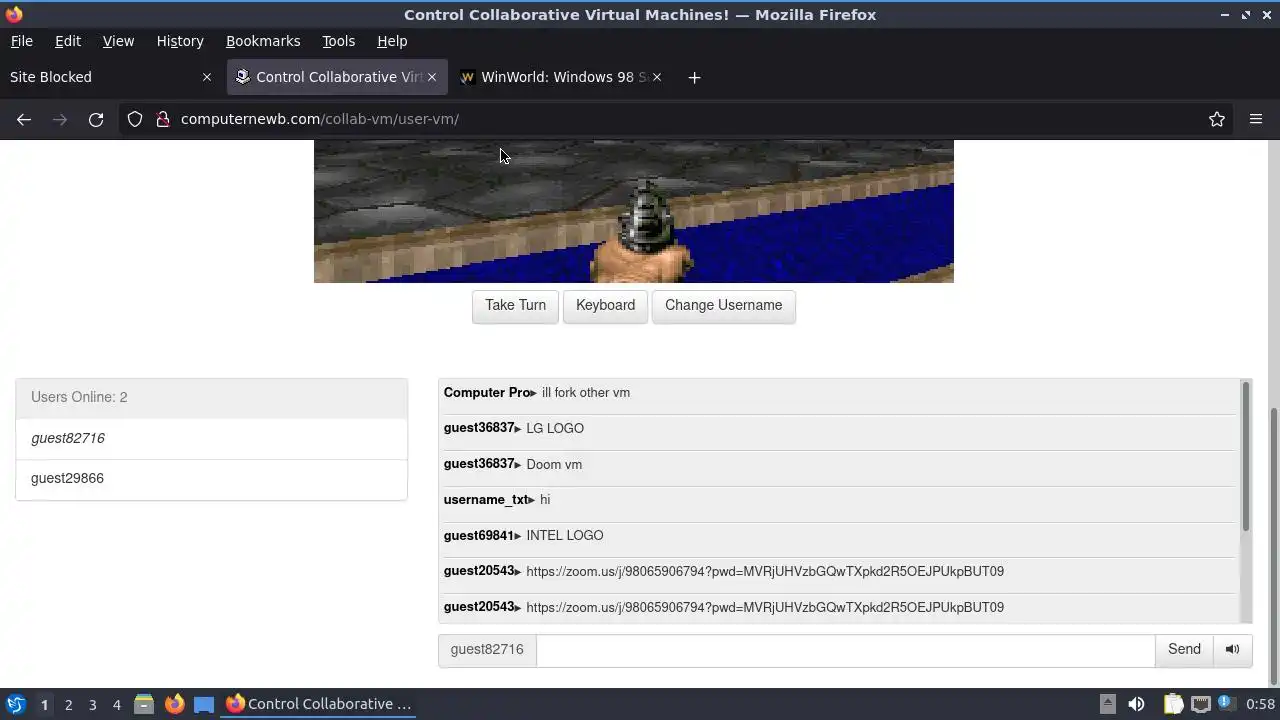Switch to workspace 3
Image resolution: width=1280 pixels, height=720 pixels.
tap(92, 704)
